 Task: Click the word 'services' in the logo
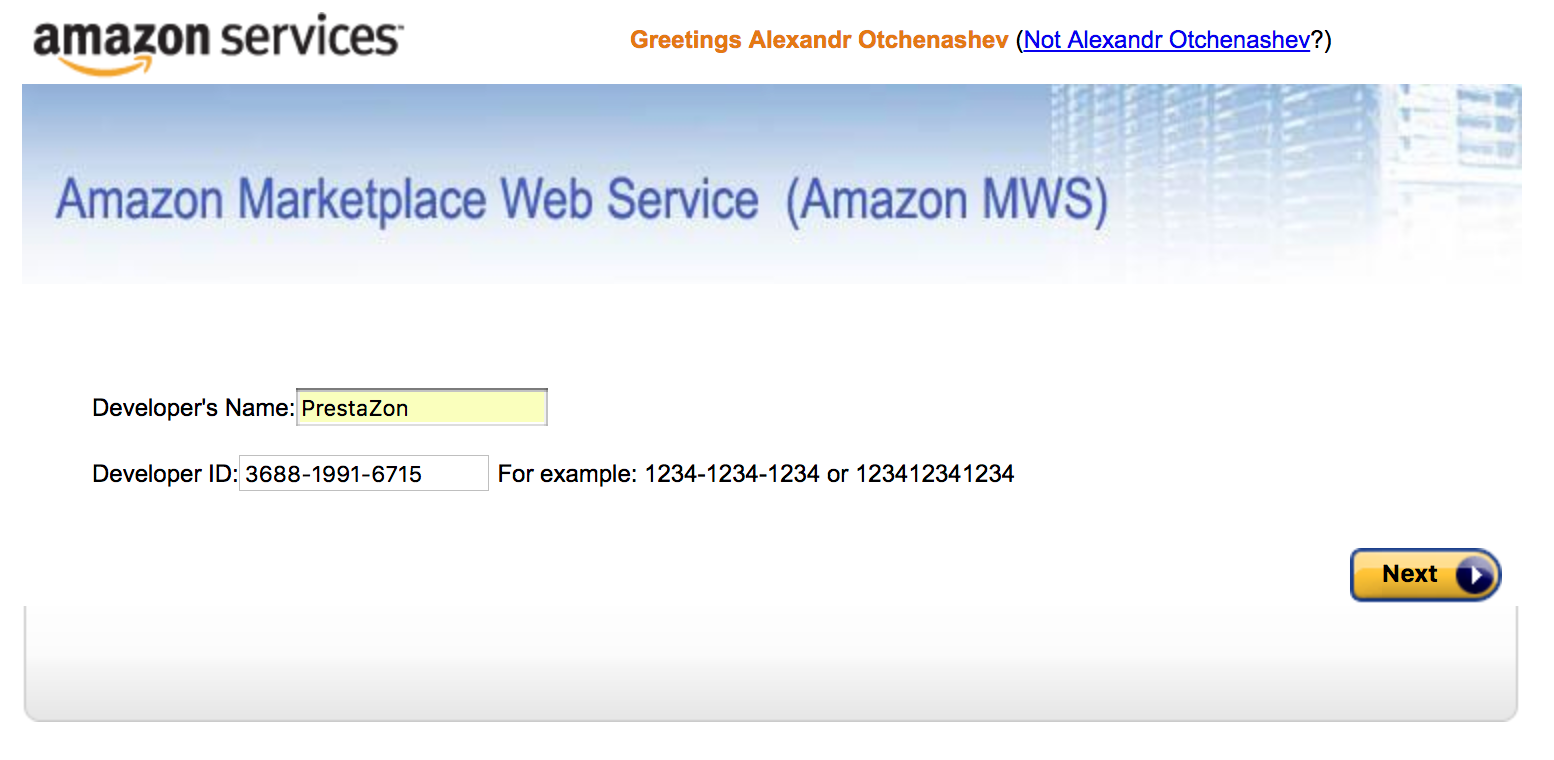(310, 37)
